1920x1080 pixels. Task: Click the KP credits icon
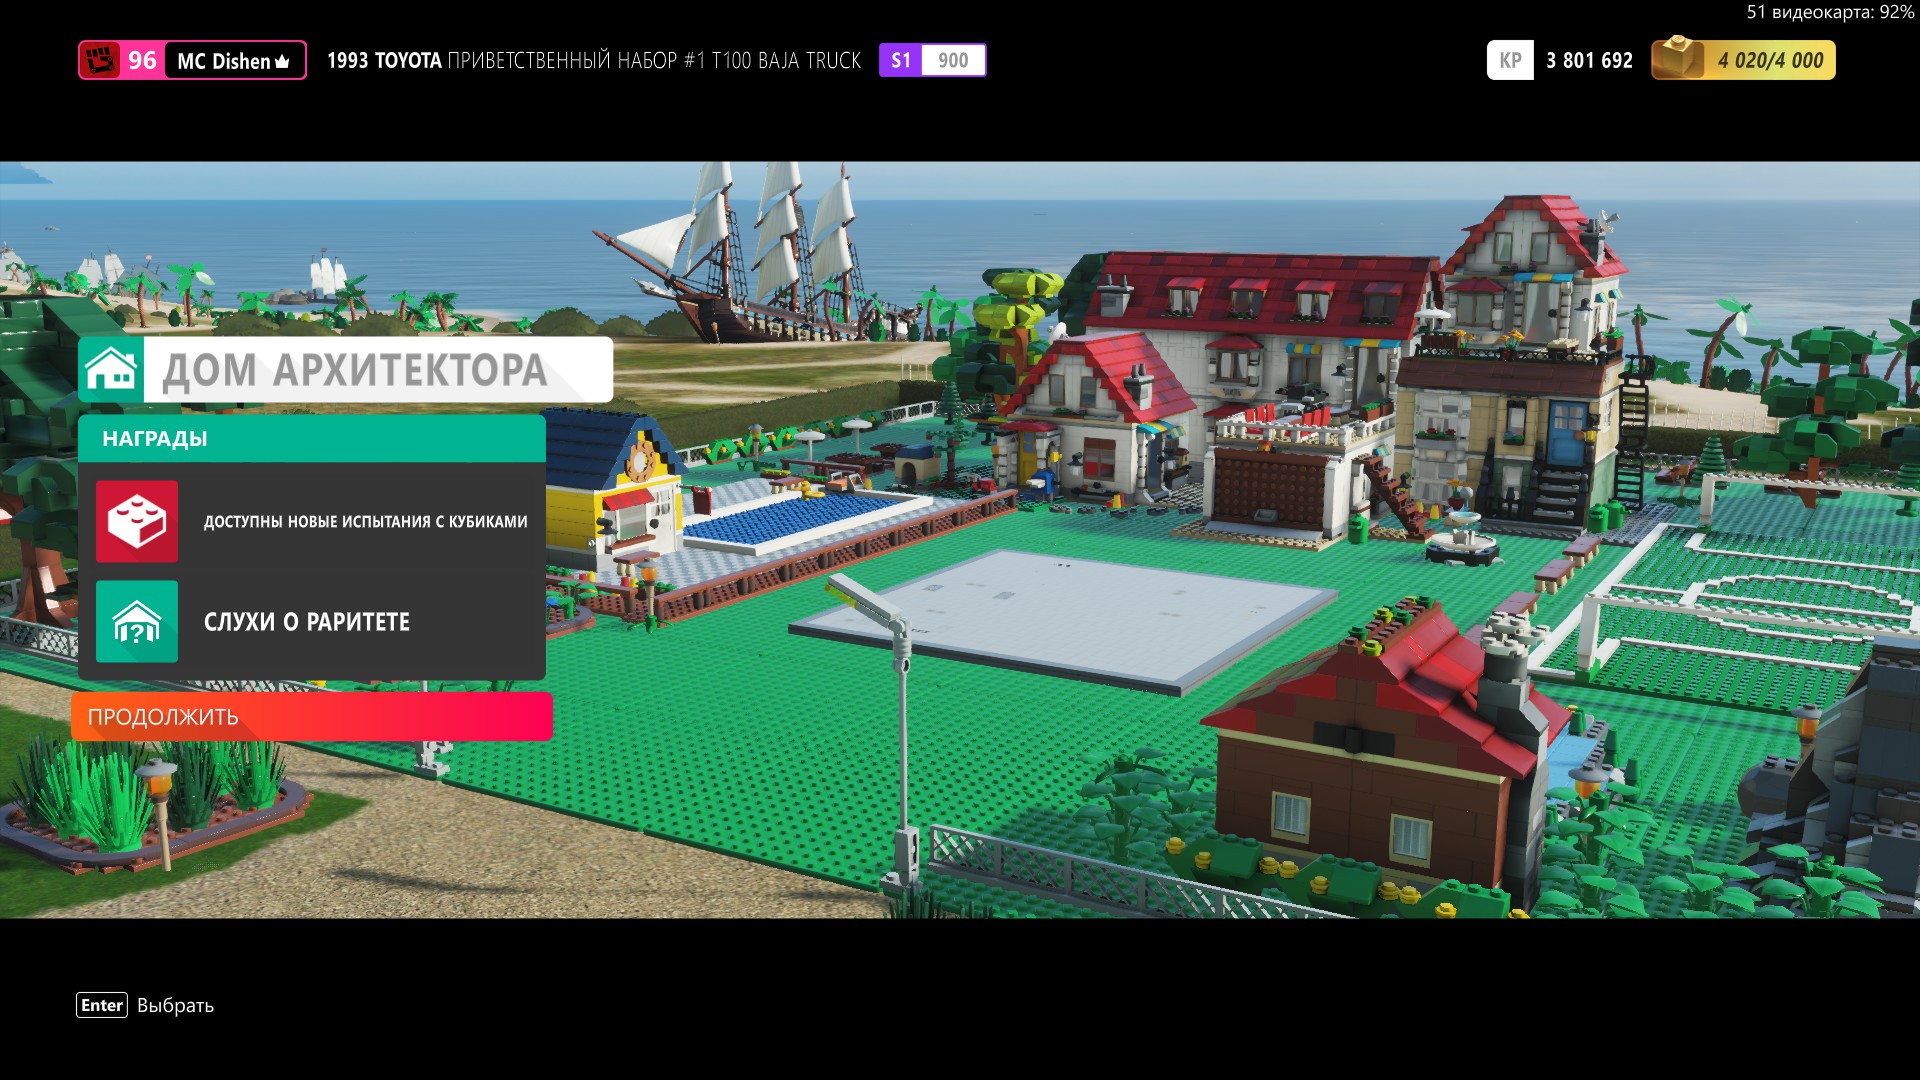tap(1509, 60)
